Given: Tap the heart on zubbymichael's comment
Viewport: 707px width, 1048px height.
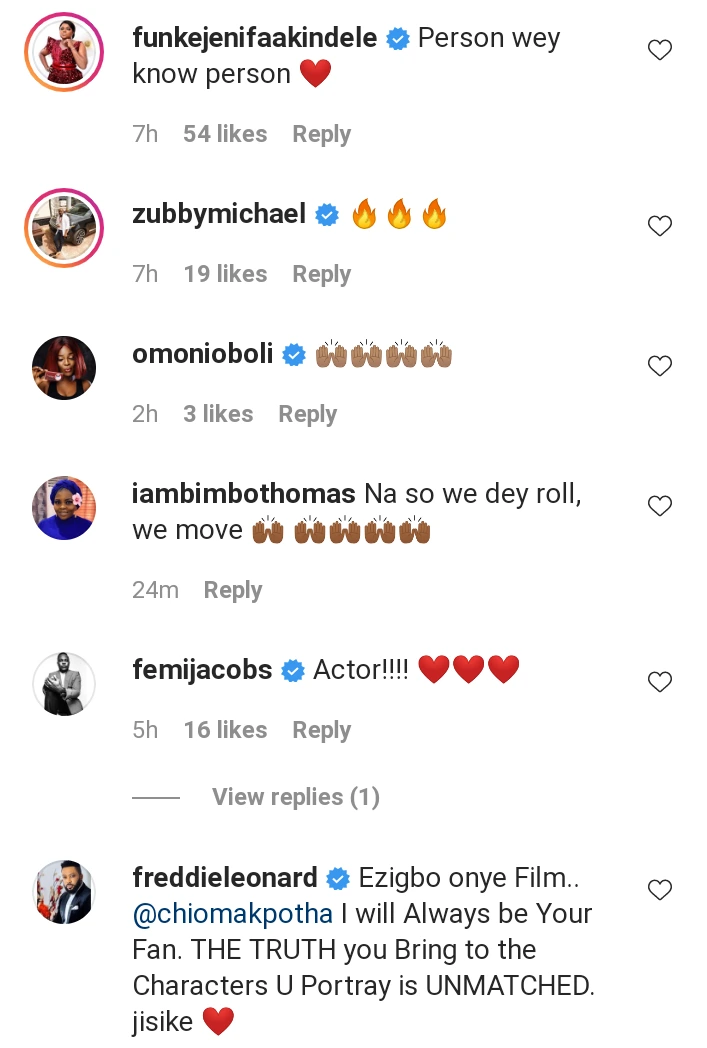Looking at the screenshot, I should (x=660, y=226).
